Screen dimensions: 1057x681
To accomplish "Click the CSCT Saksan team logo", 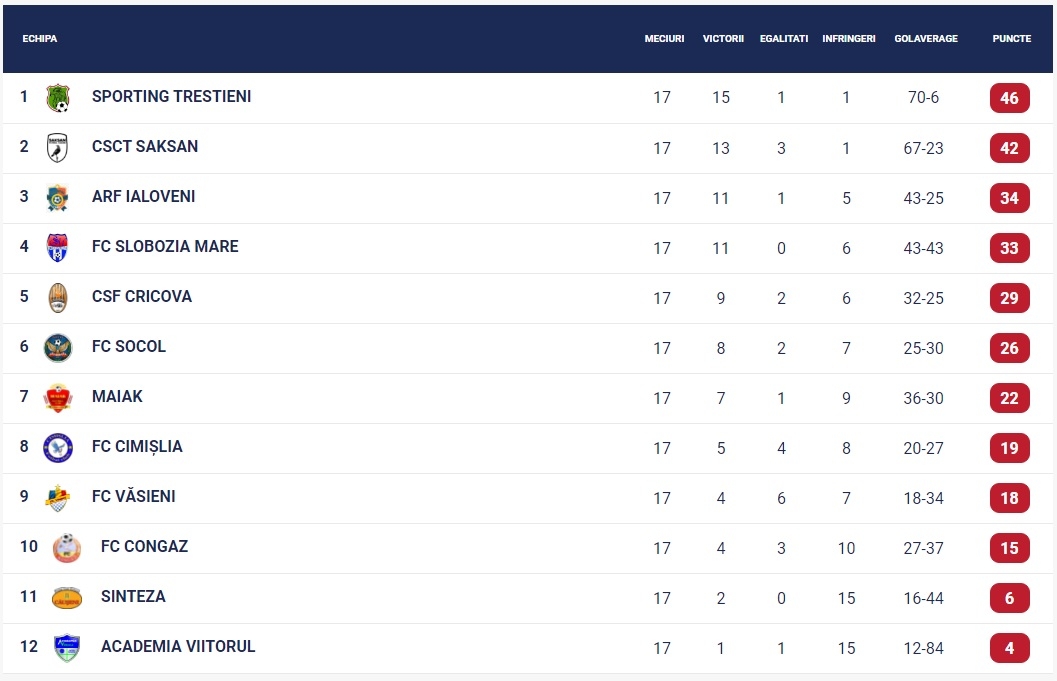I will pyautogui.click(x=57, y=148).
